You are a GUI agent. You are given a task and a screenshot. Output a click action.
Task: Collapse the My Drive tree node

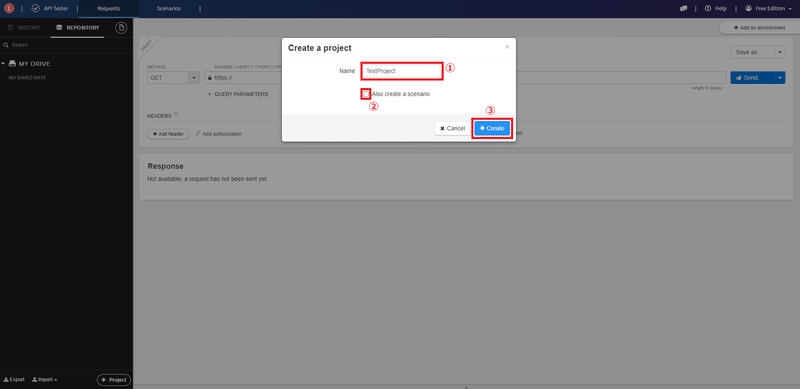click(x=3, y=64)
